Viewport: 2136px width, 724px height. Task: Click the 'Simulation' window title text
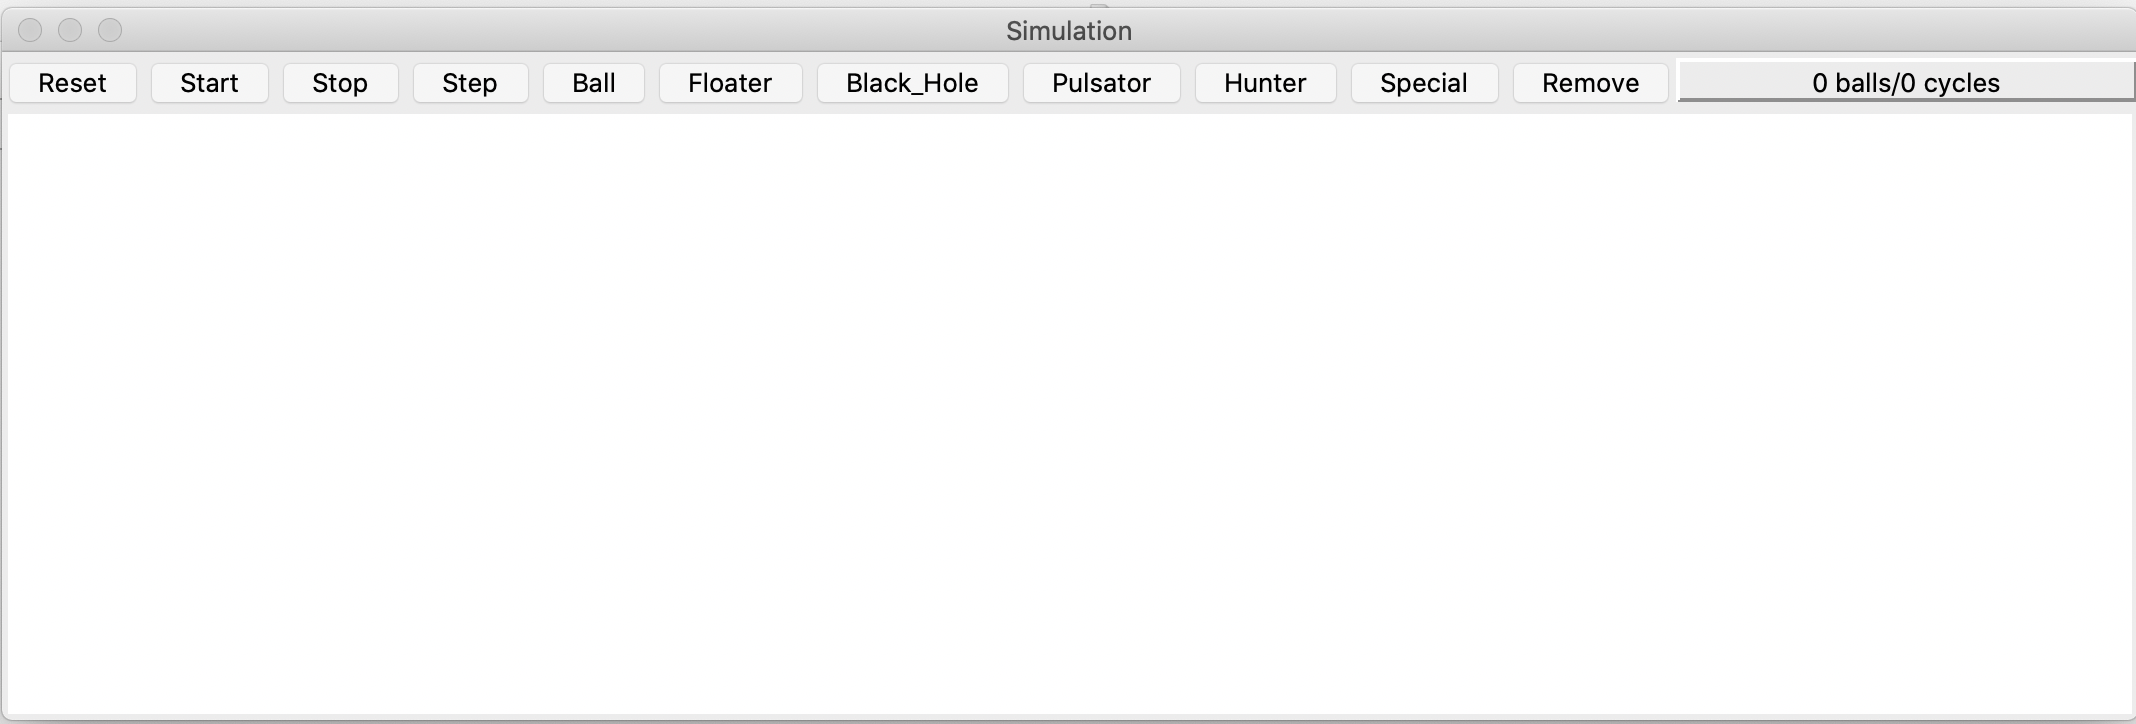pyautogui.click(x=1069, y=31)
